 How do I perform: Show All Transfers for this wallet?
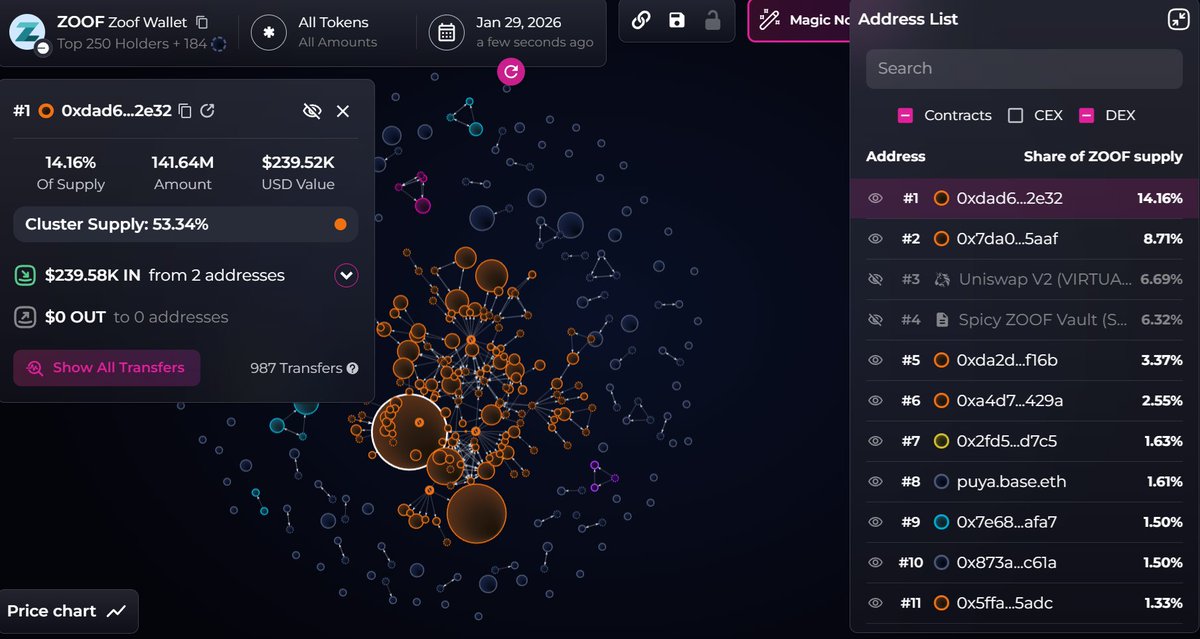[x=107, y=368]
